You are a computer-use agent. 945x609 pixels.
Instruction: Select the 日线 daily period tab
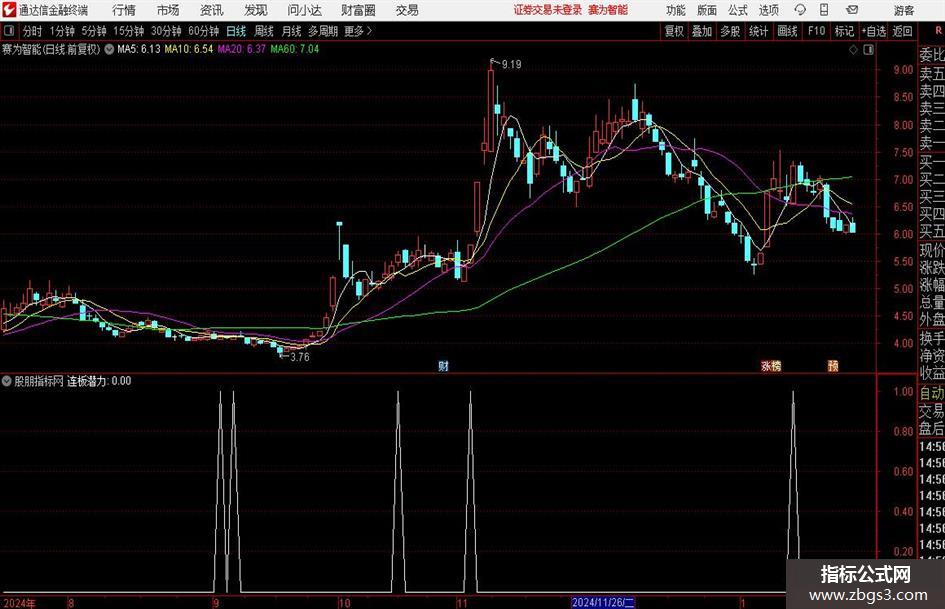(x=236, y=31)
